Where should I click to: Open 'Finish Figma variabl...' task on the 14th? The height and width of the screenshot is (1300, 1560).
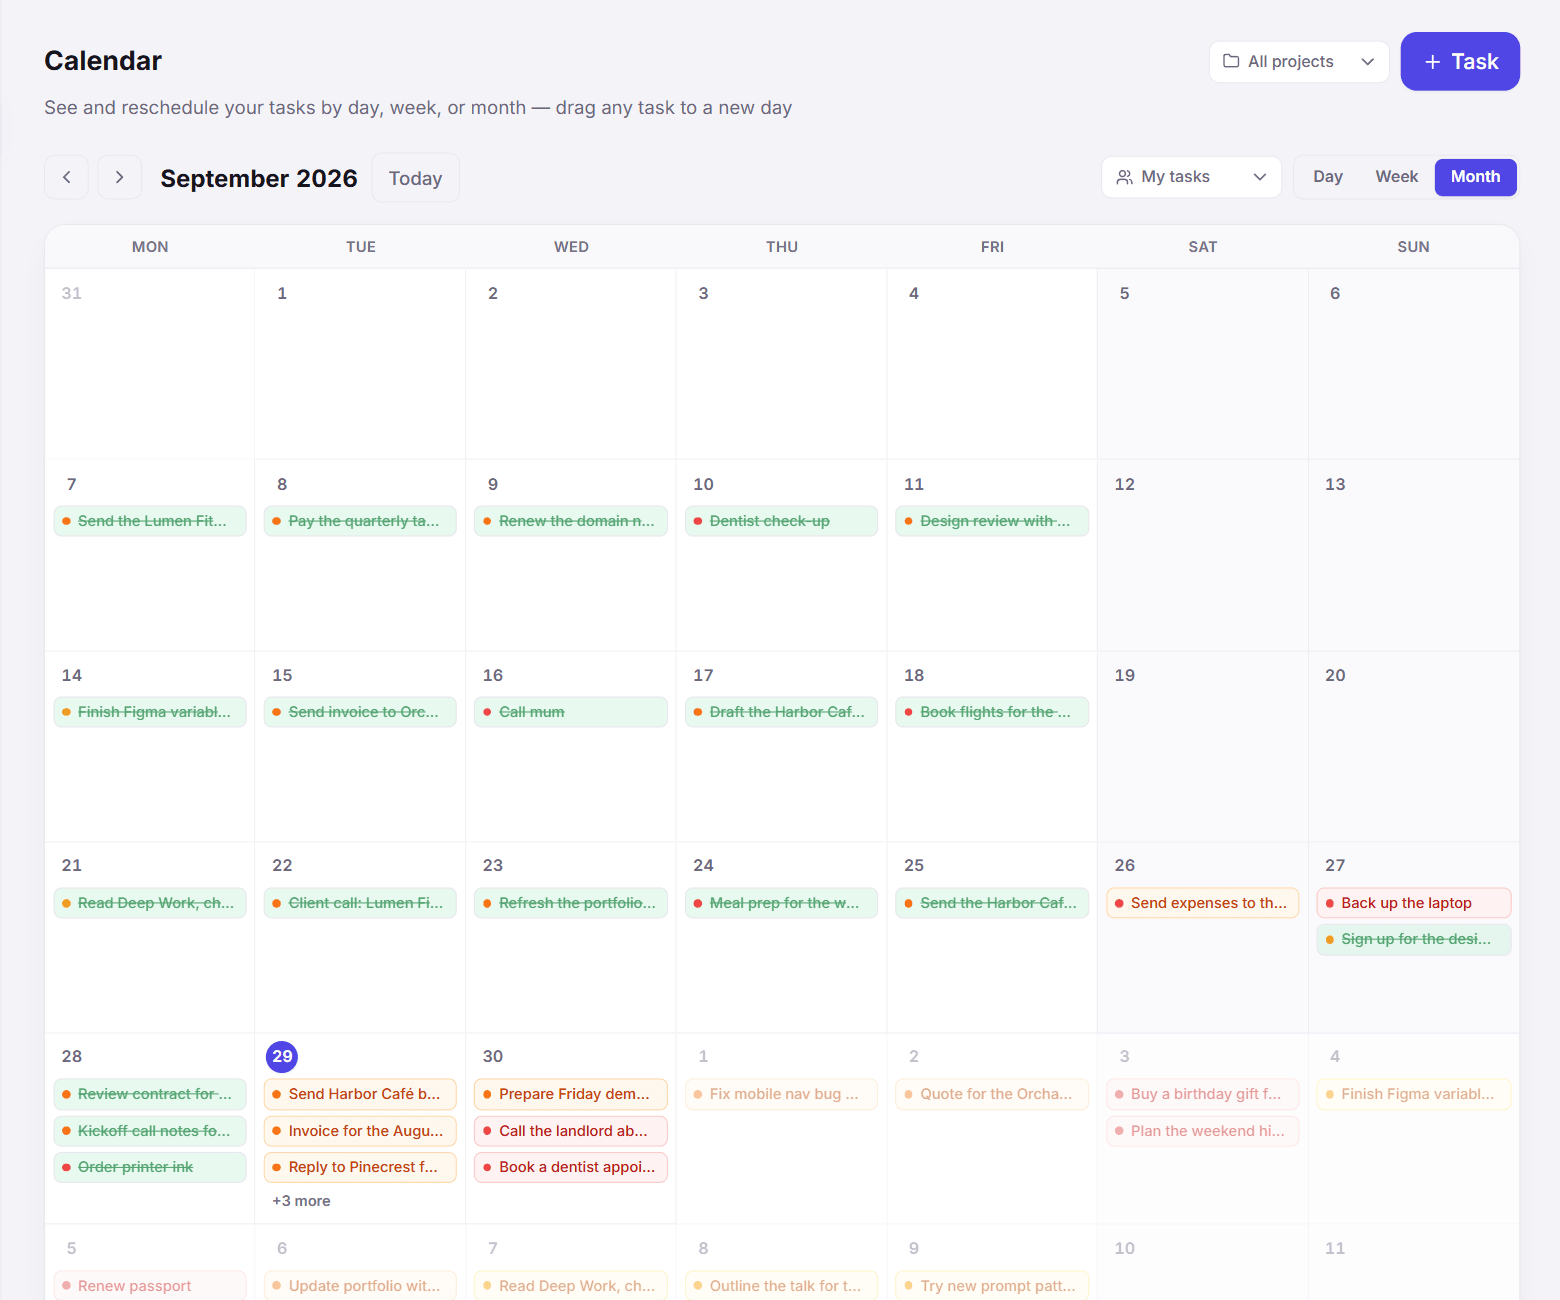pos(150,712)
